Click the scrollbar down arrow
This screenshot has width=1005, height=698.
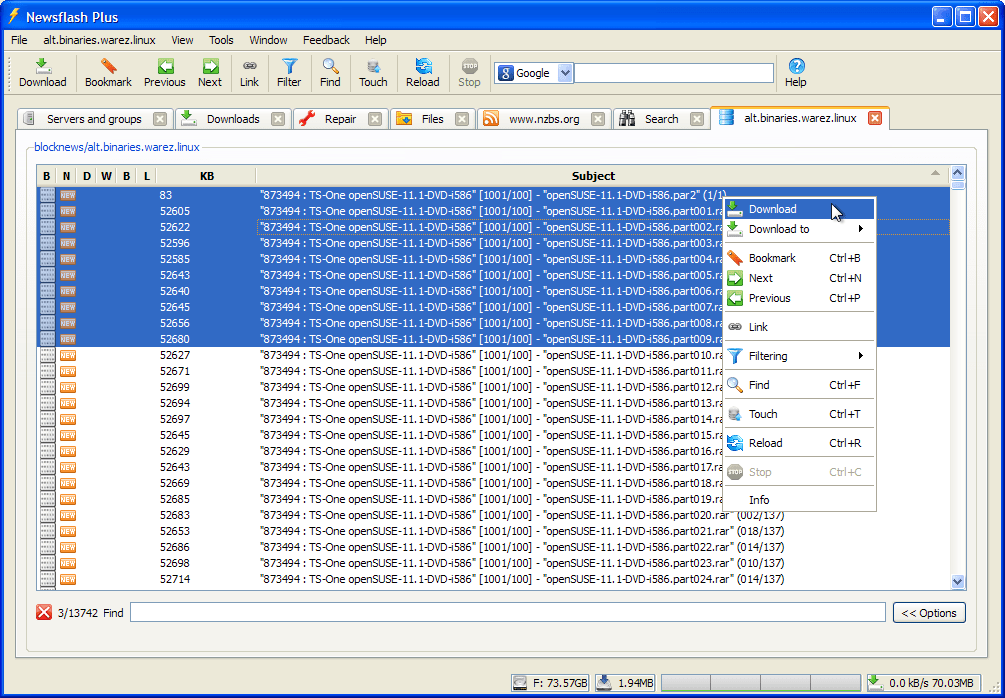point(958,581)
